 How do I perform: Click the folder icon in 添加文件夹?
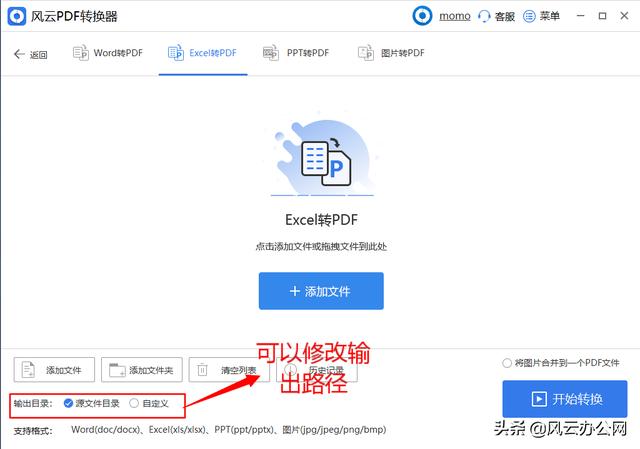pos(117,370)
